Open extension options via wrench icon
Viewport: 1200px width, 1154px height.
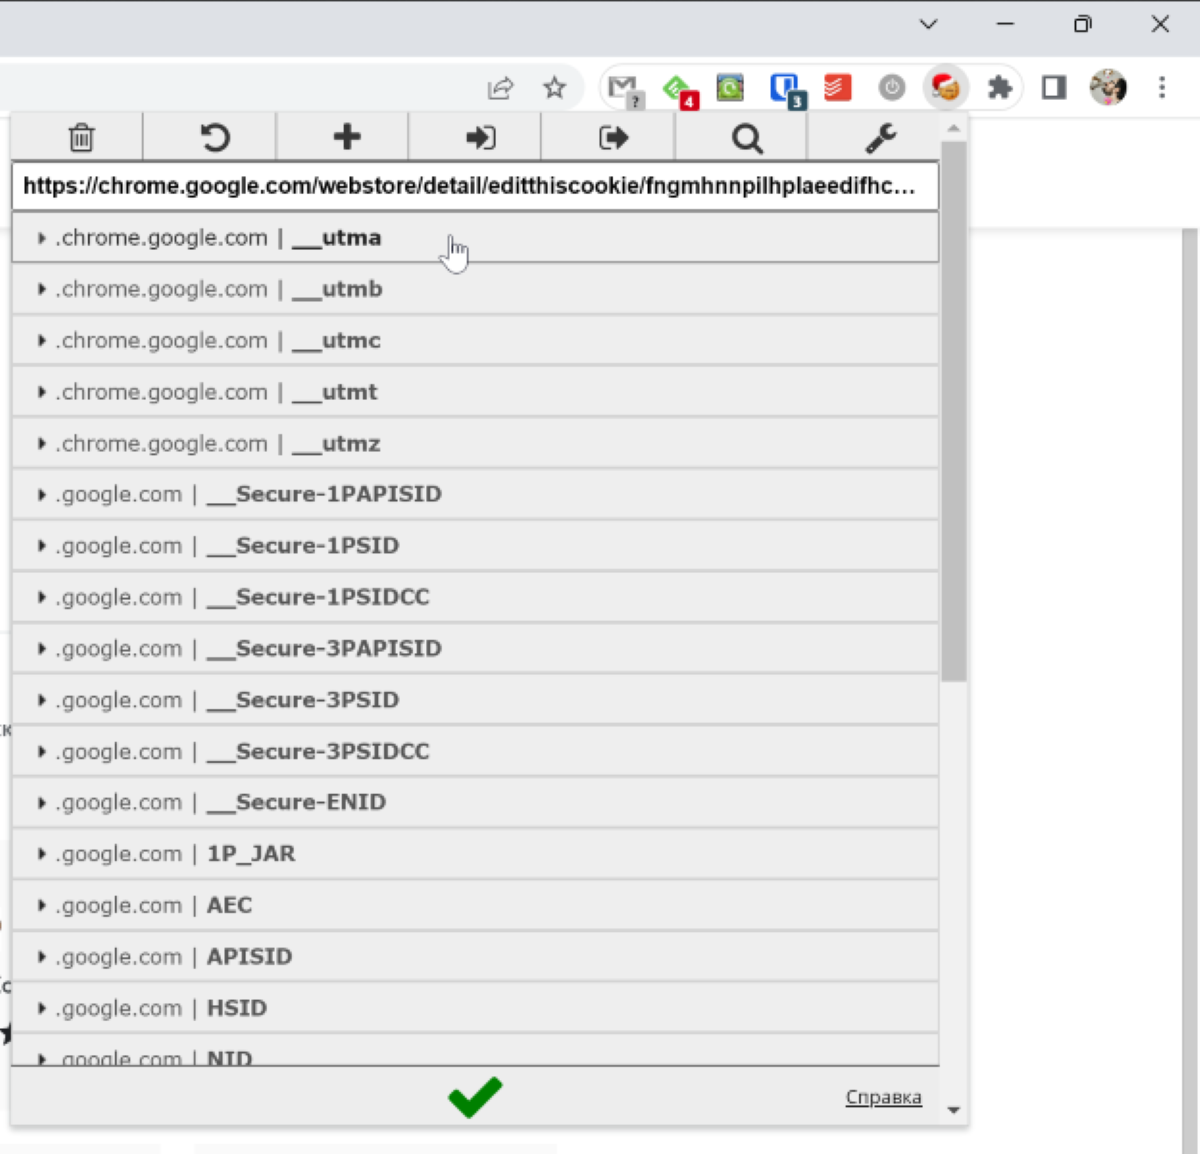880,137
